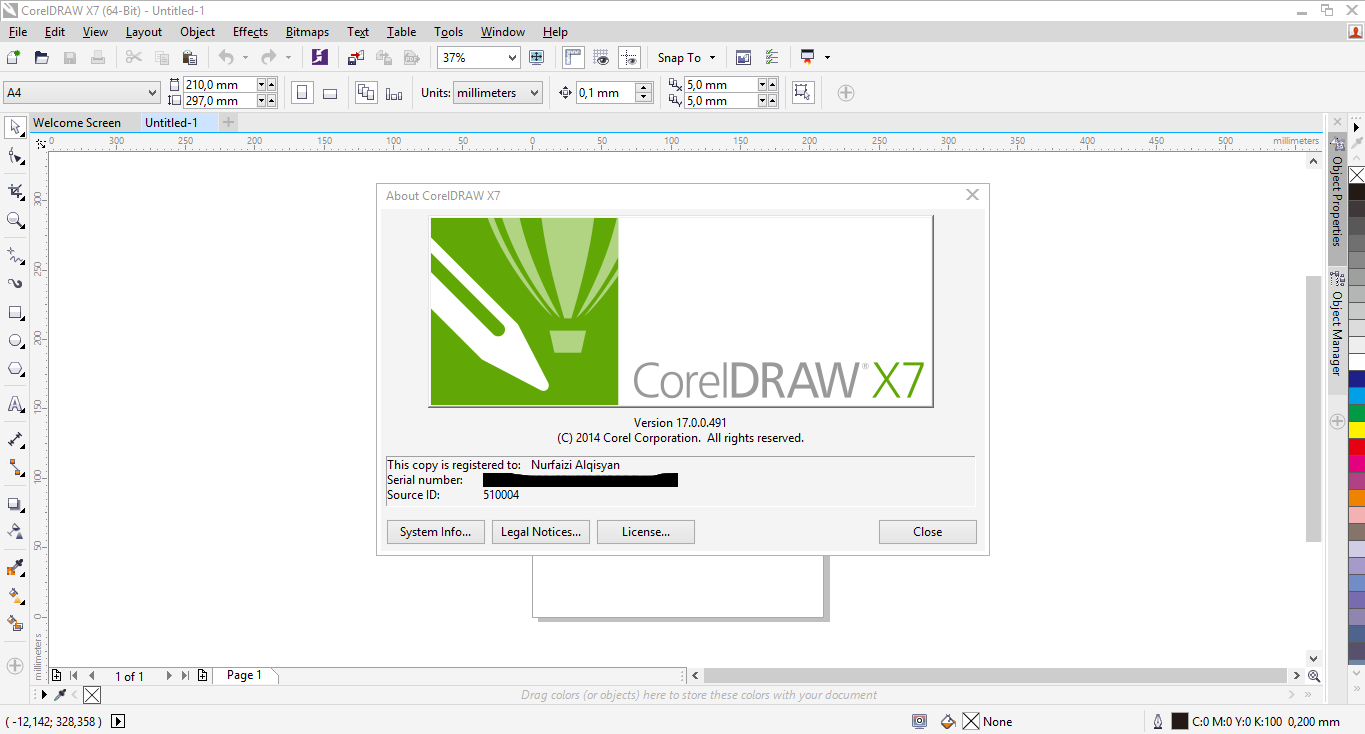Viewport: 1365px width, 734px height.
Task: Open the Units millimeters dropdown
Action: coord(534,93)
